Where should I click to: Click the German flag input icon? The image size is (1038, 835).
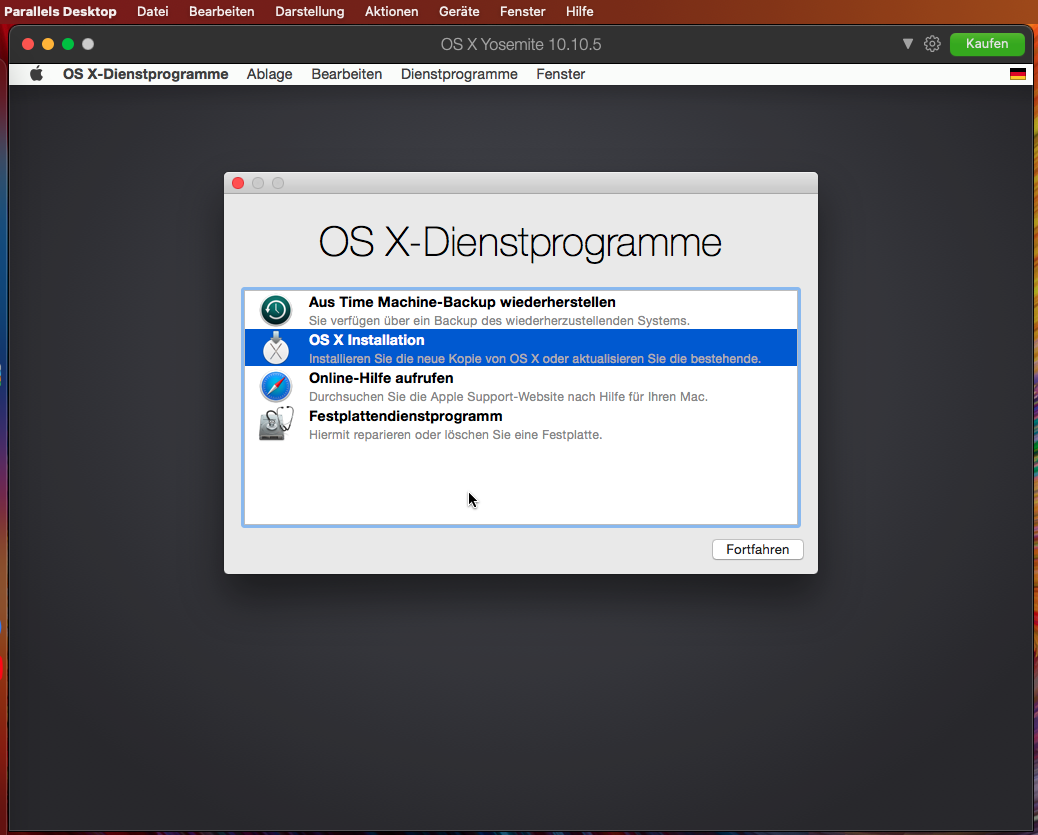1017,74
